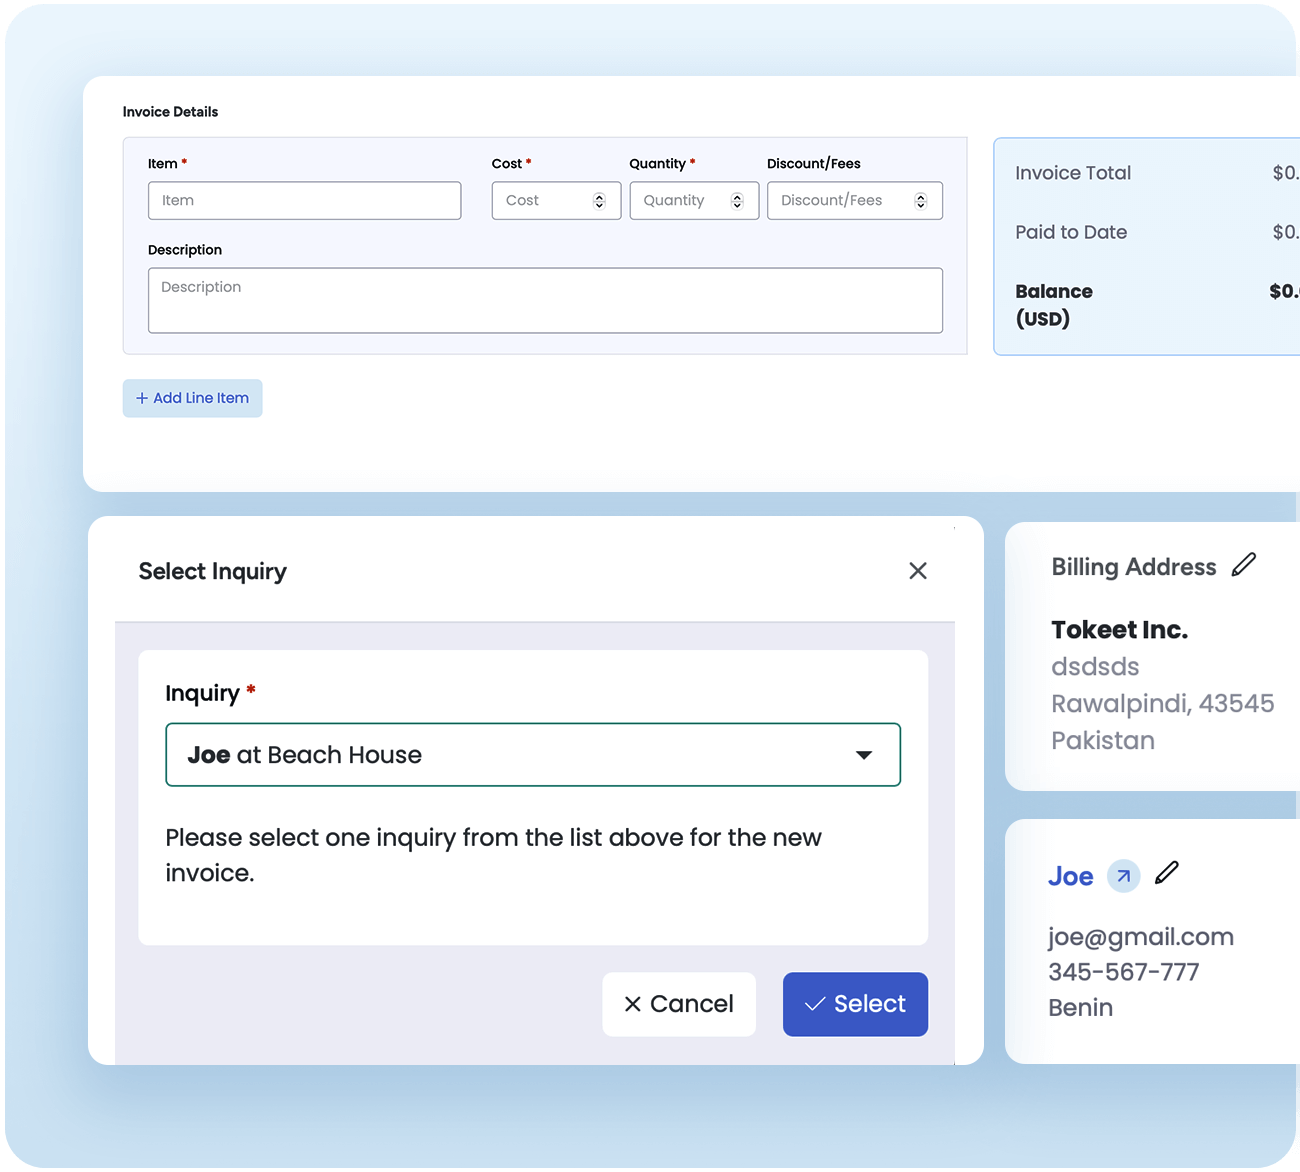
Task: Focus the Item name input field
Action: [x=304, y=201]
